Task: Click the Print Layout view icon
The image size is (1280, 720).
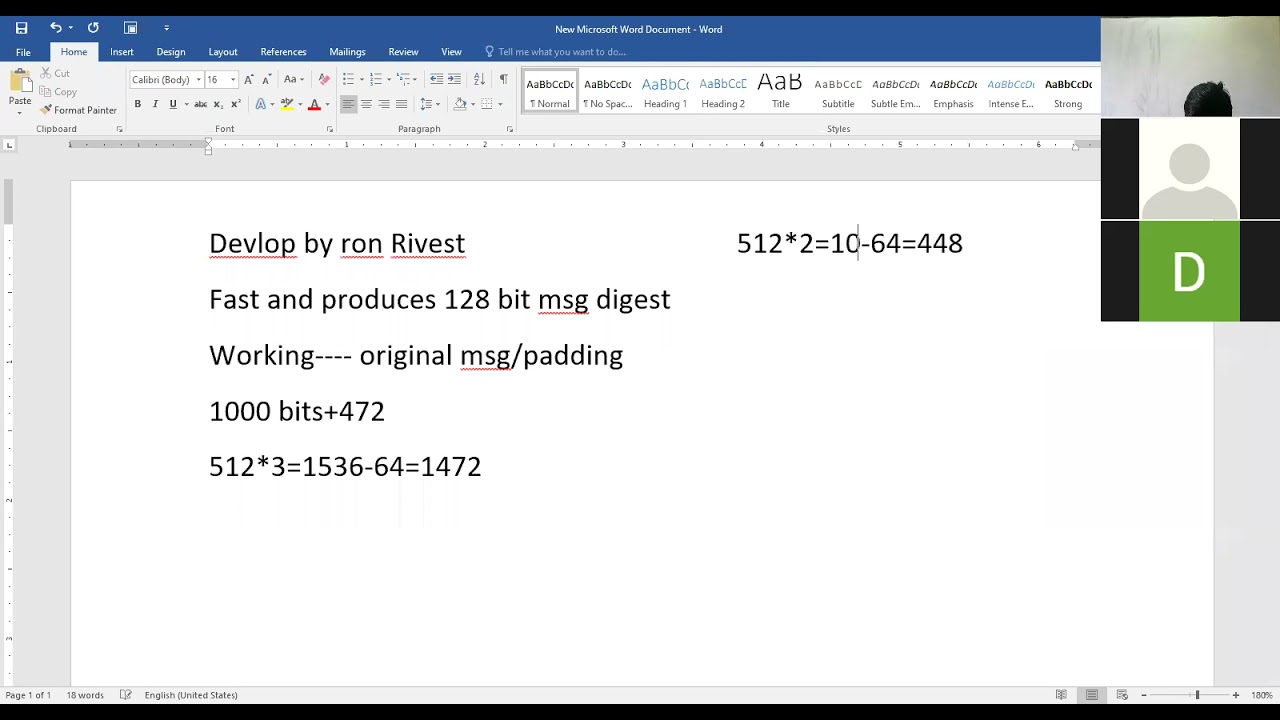Action: point(1092,695)
